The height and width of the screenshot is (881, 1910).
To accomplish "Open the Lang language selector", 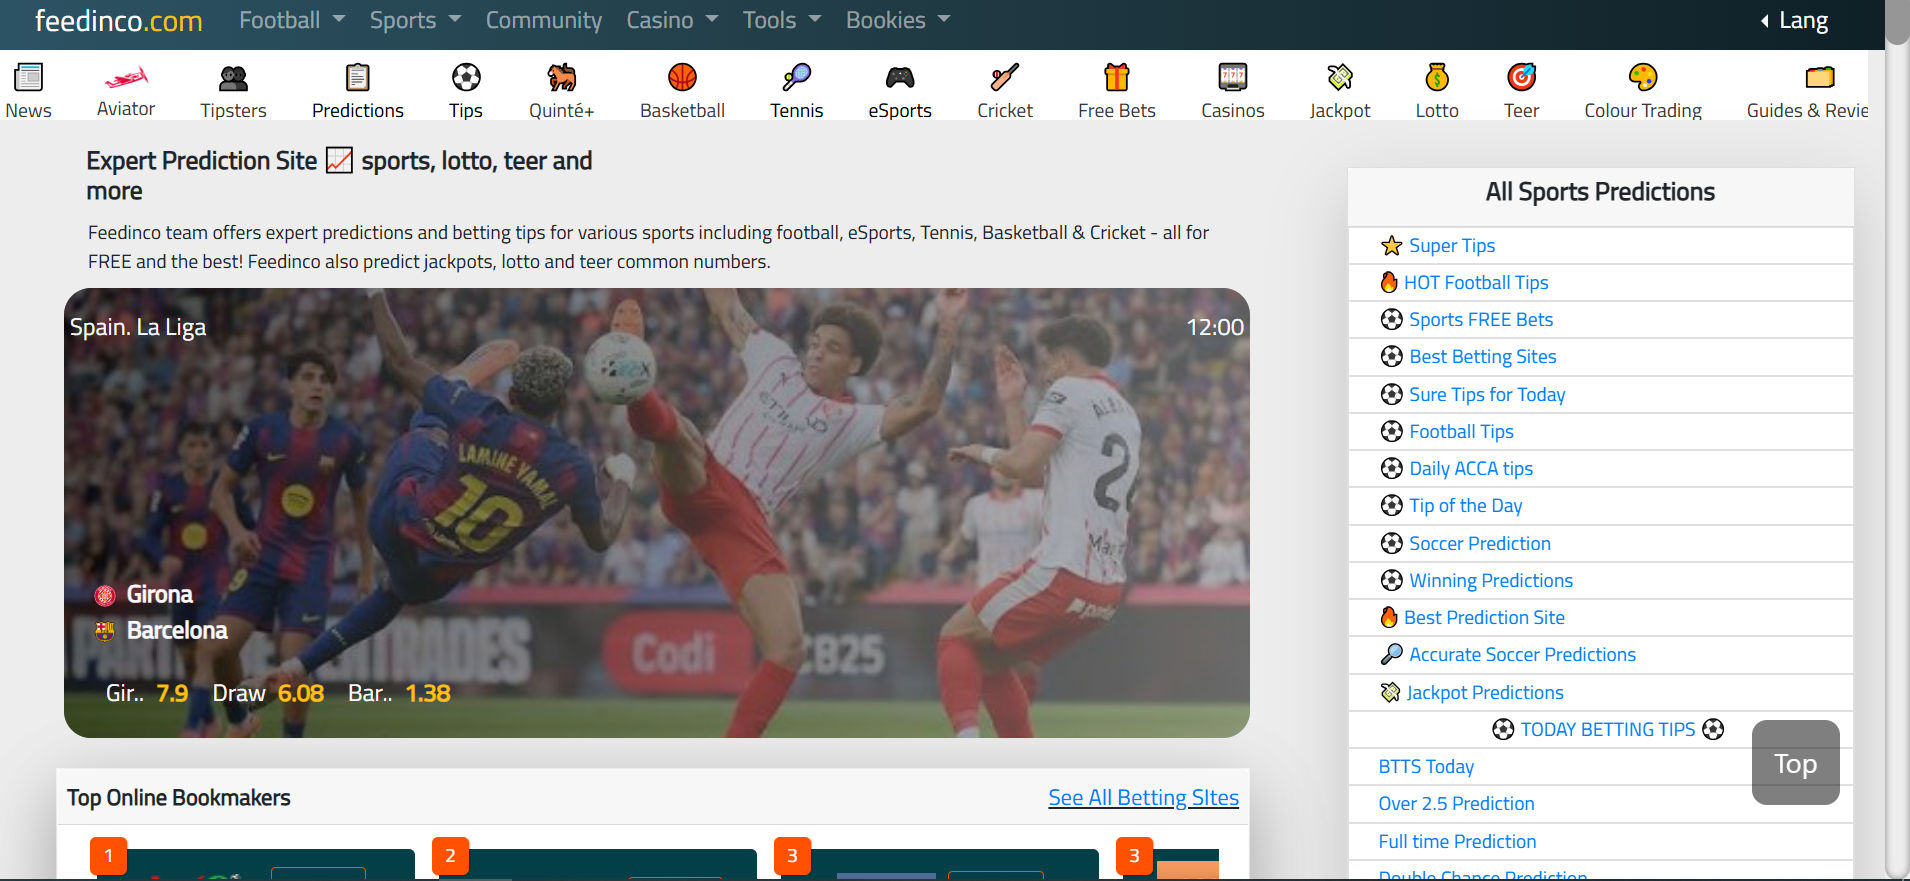I will (1794, 20).
